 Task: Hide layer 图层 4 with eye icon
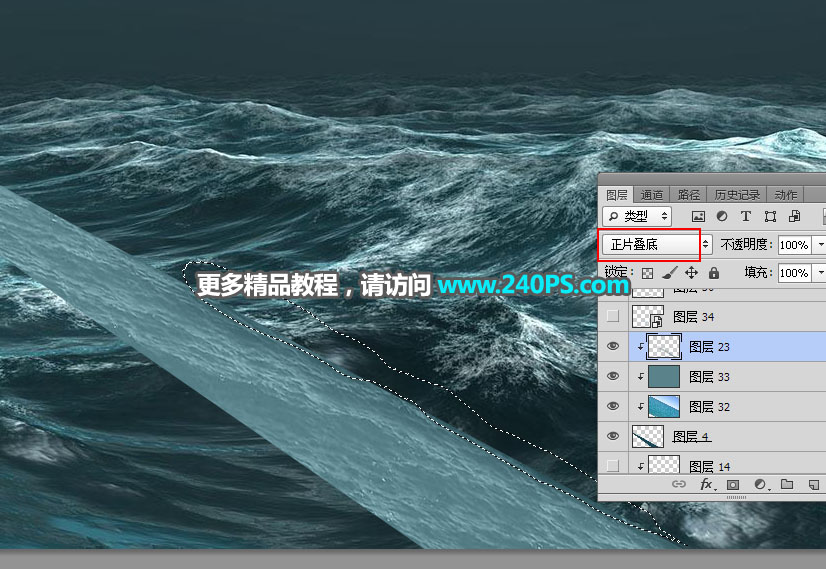[613, 436]
